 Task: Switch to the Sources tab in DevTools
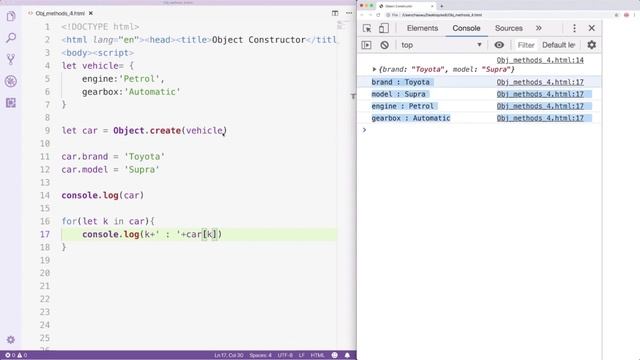(509, 28)
